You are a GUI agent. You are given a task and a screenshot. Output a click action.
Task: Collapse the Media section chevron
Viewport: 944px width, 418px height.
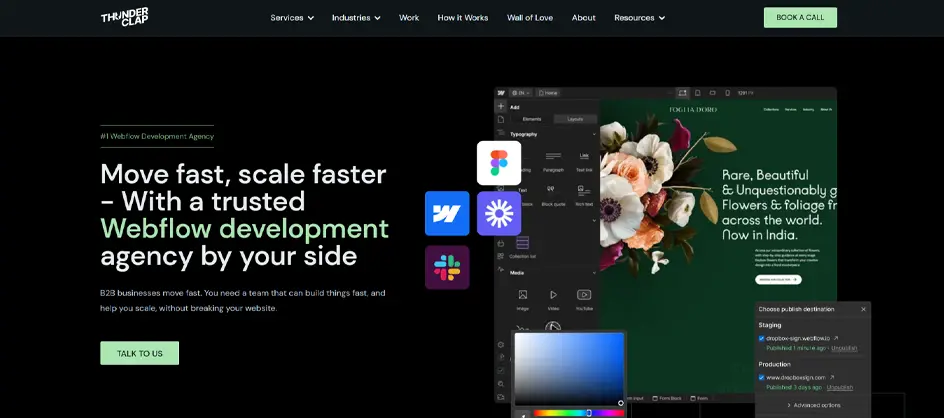[x=594, y=273]
